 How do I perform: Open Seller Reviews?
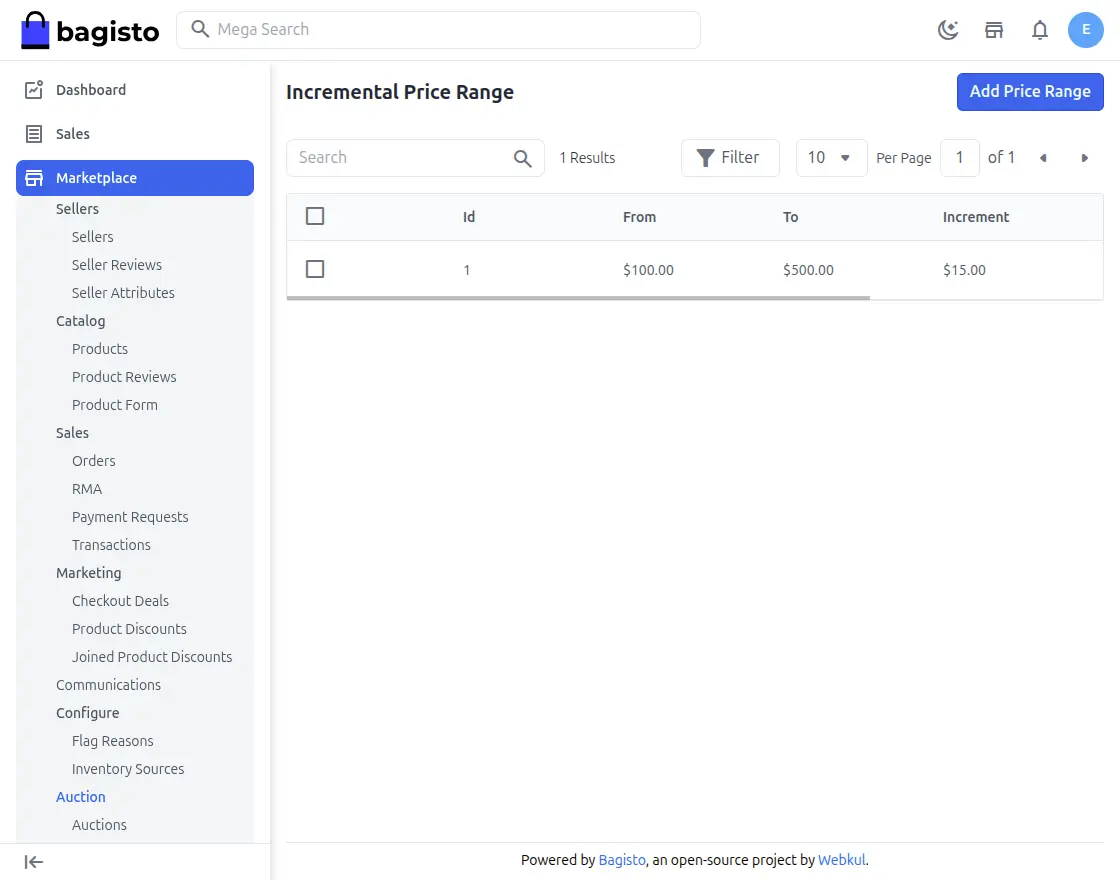116,265
